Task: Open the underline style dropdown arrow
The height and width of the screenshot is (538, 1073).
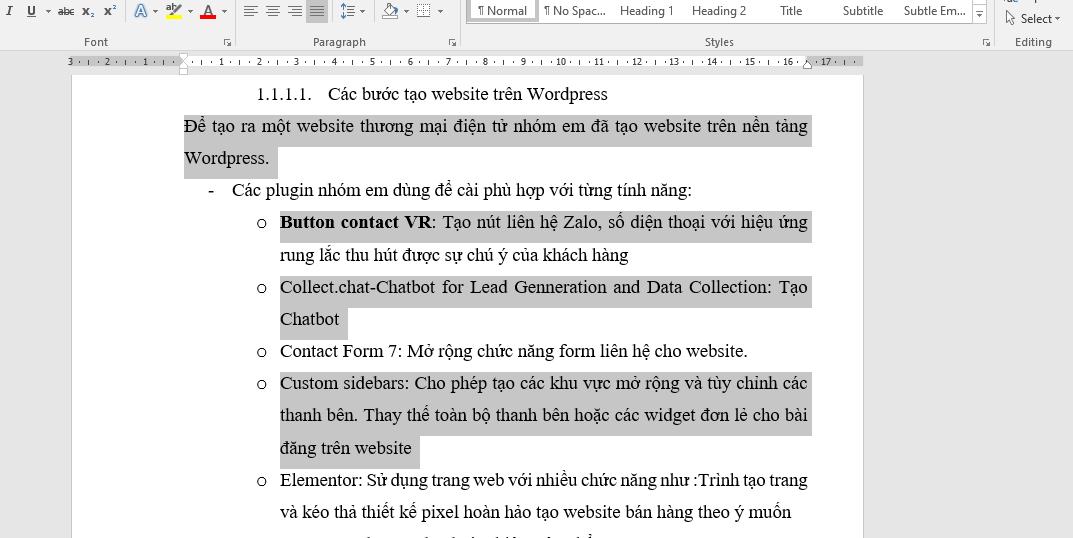Action: tap(48, 11)
